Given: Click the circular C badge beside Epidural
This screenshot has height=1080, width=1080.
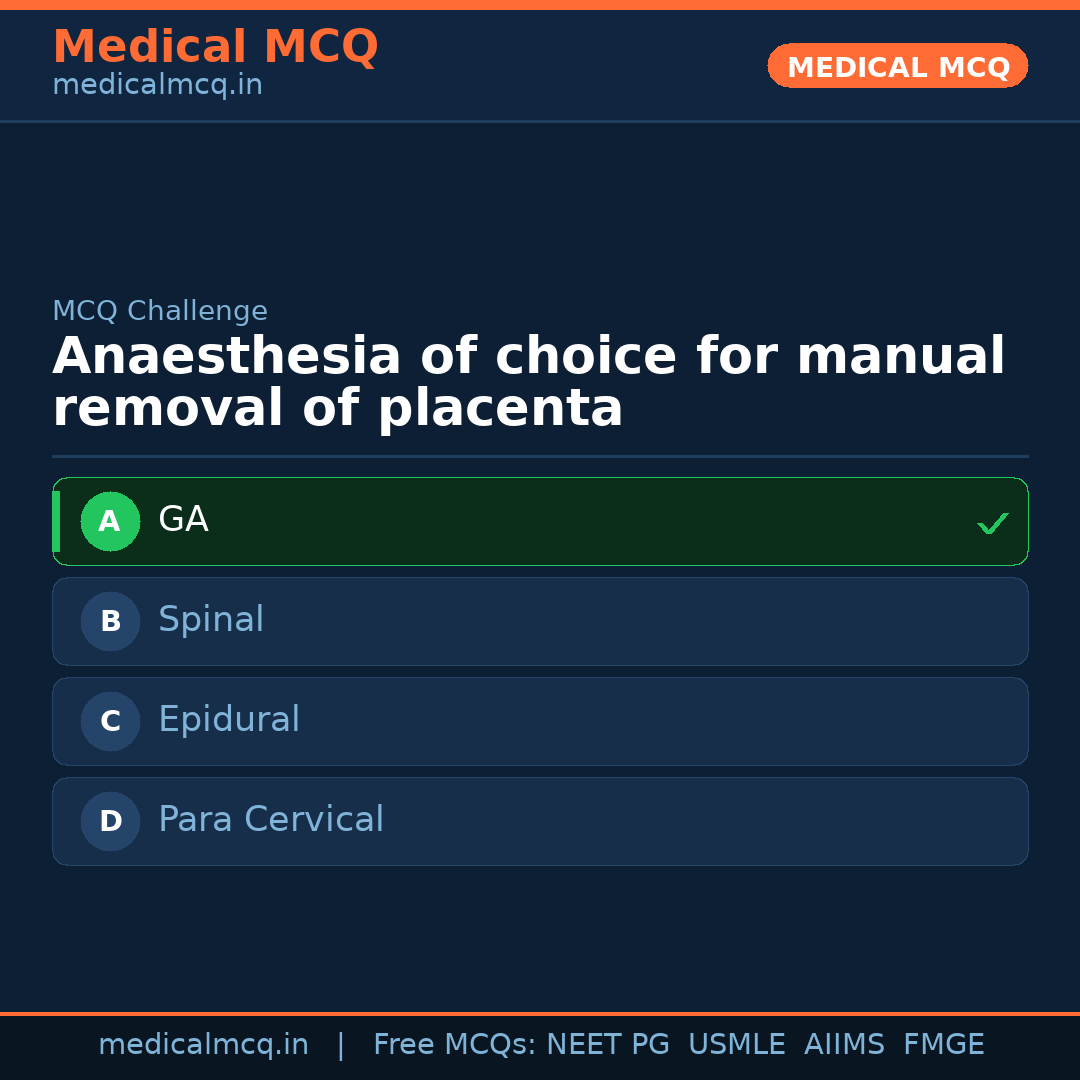Looking at the screenshot, I should (110, 721).
